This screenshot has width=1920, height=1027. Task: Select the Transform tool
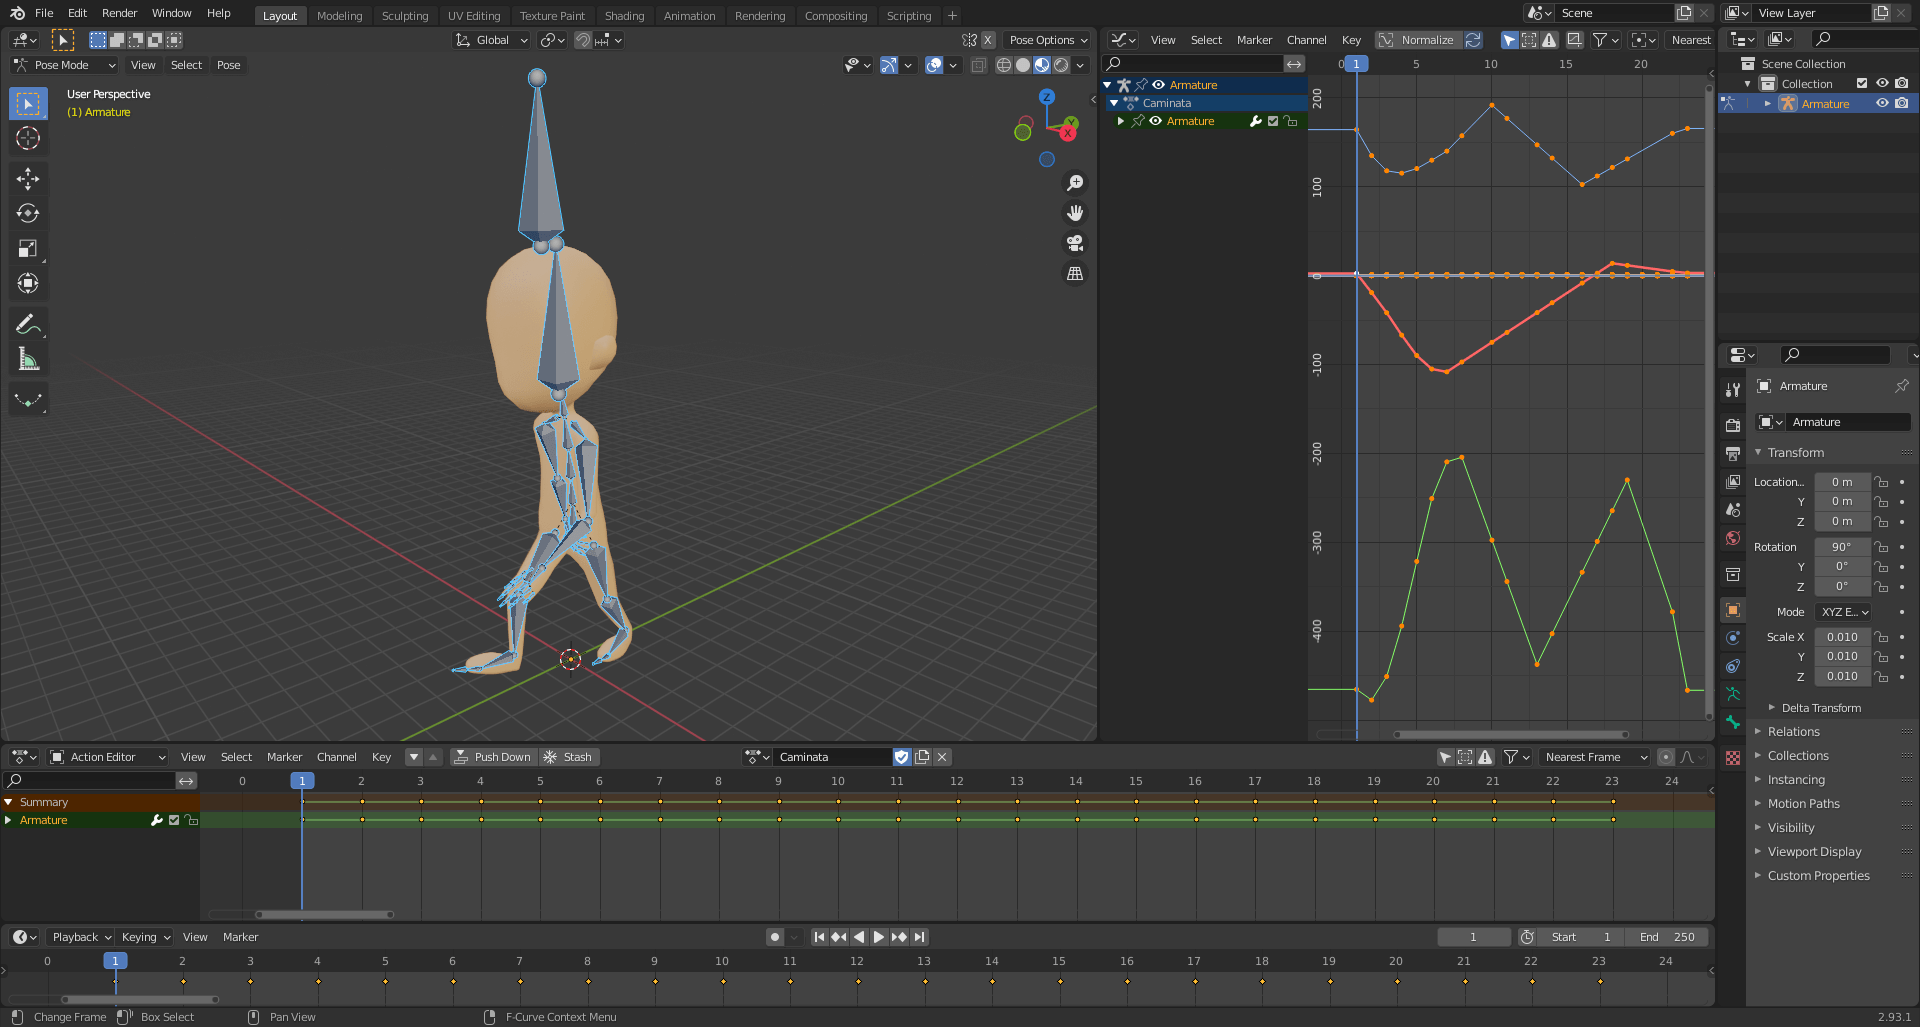tap(28, 284)
